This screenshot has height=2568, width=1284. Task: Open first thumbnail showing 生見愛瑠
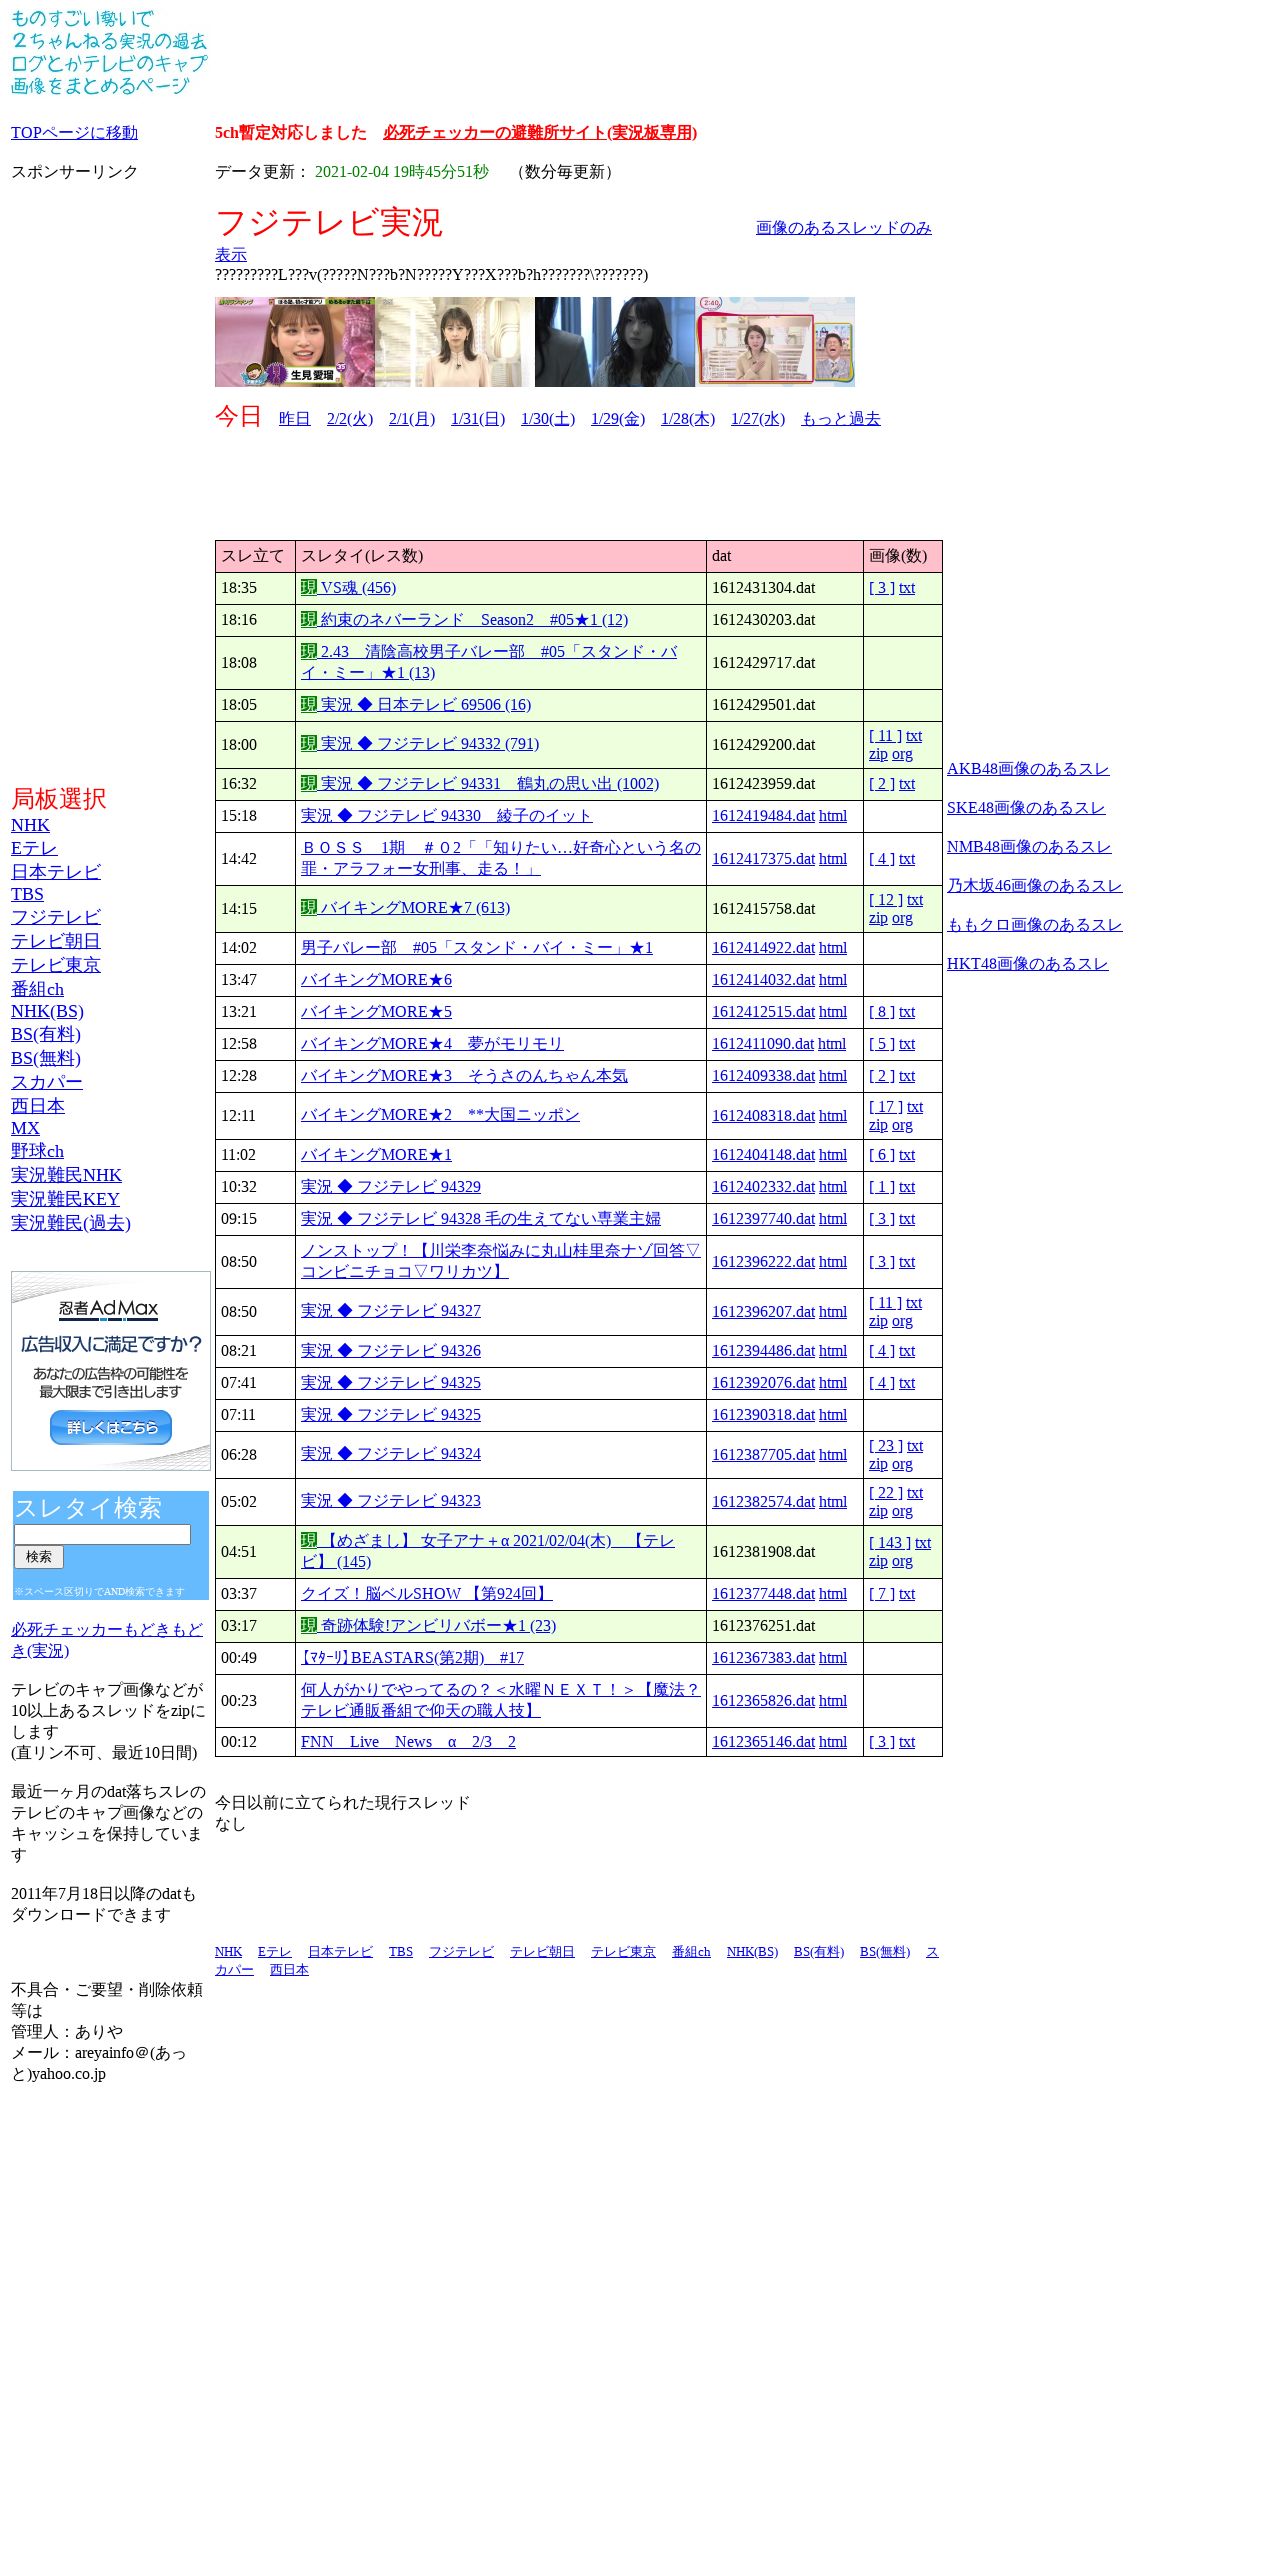(x=295, y=342)
